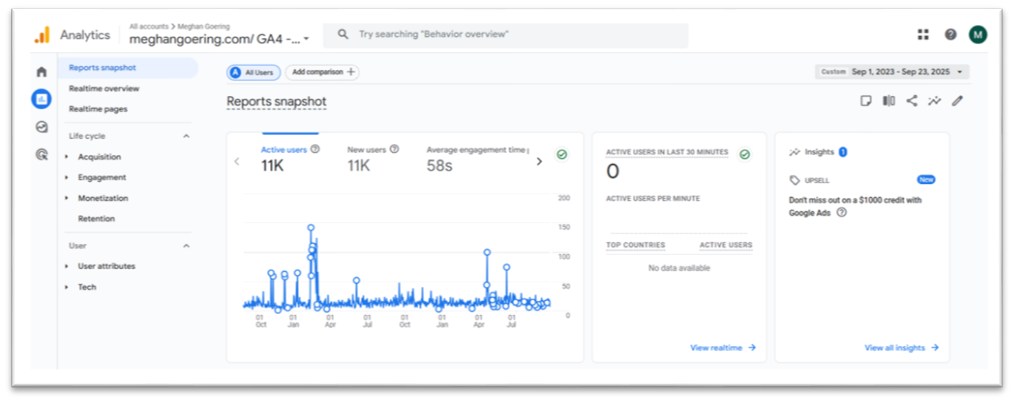The height and width of the screenshot is (401, 1013).
Task: Click the Help question mark icon
Action: [950, 34]
